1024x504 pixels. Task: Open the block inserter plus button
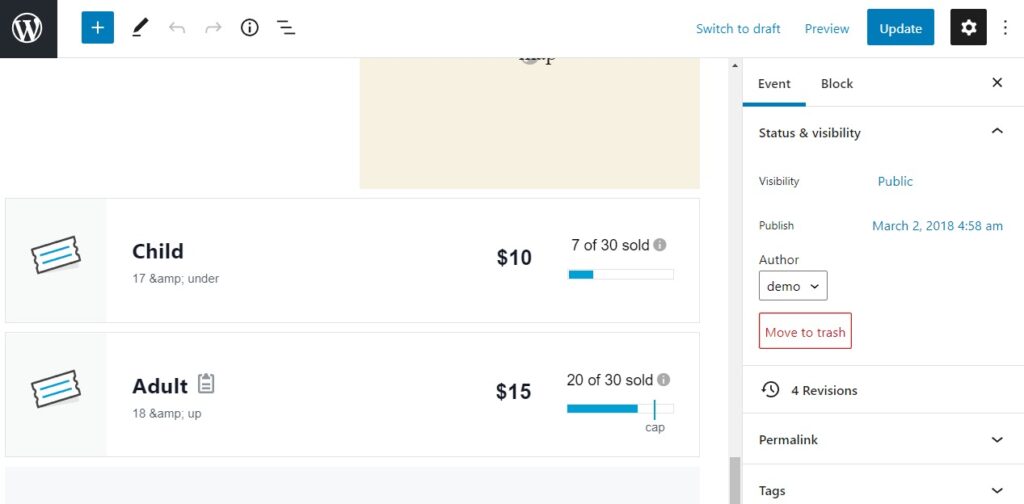[x=97, y=28]
